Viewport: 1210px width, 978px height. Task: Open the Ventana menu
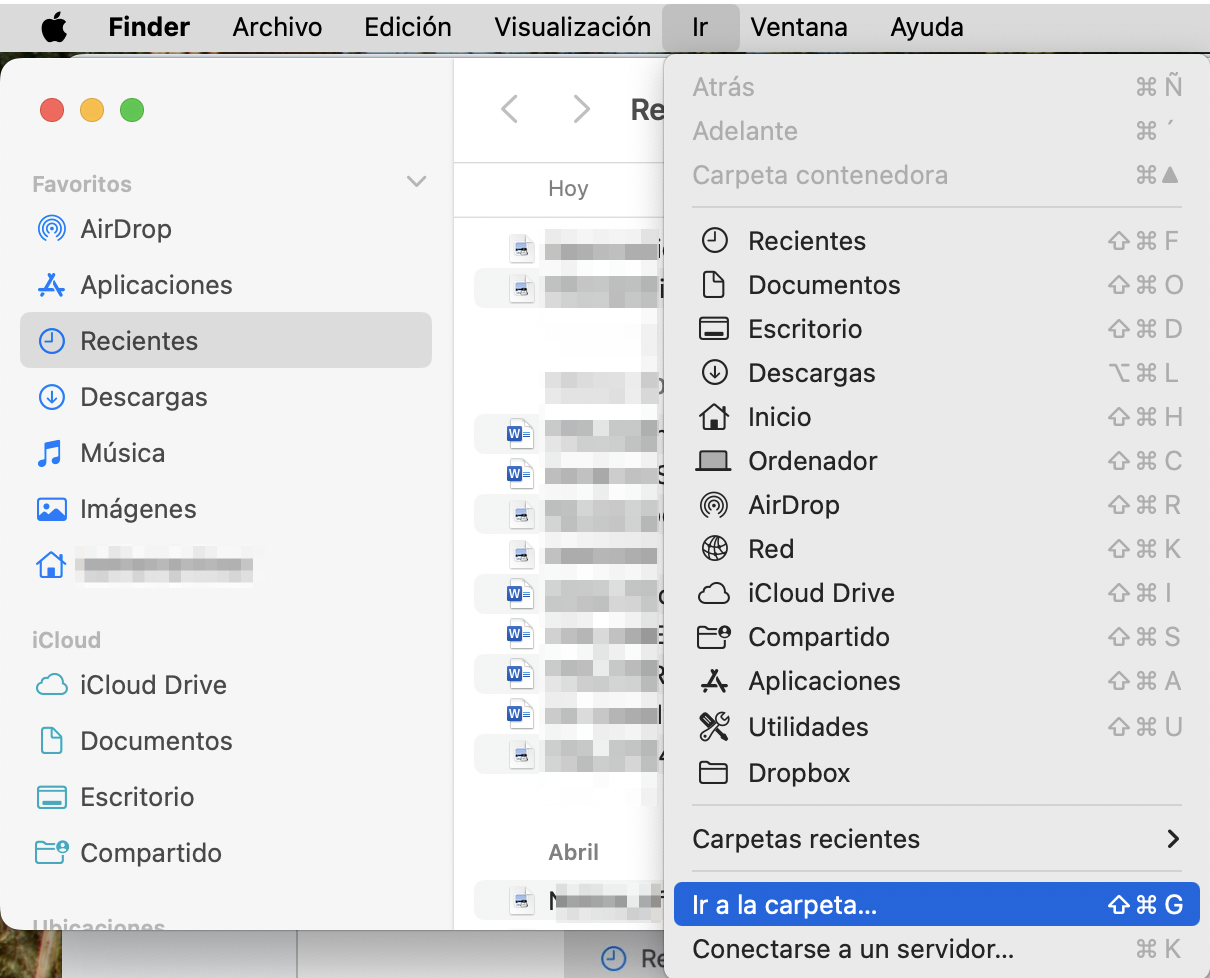click(x=799, y=27)
